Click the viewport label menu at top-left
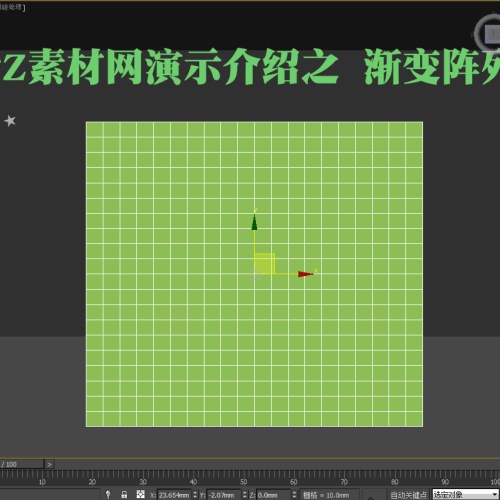 12,7
